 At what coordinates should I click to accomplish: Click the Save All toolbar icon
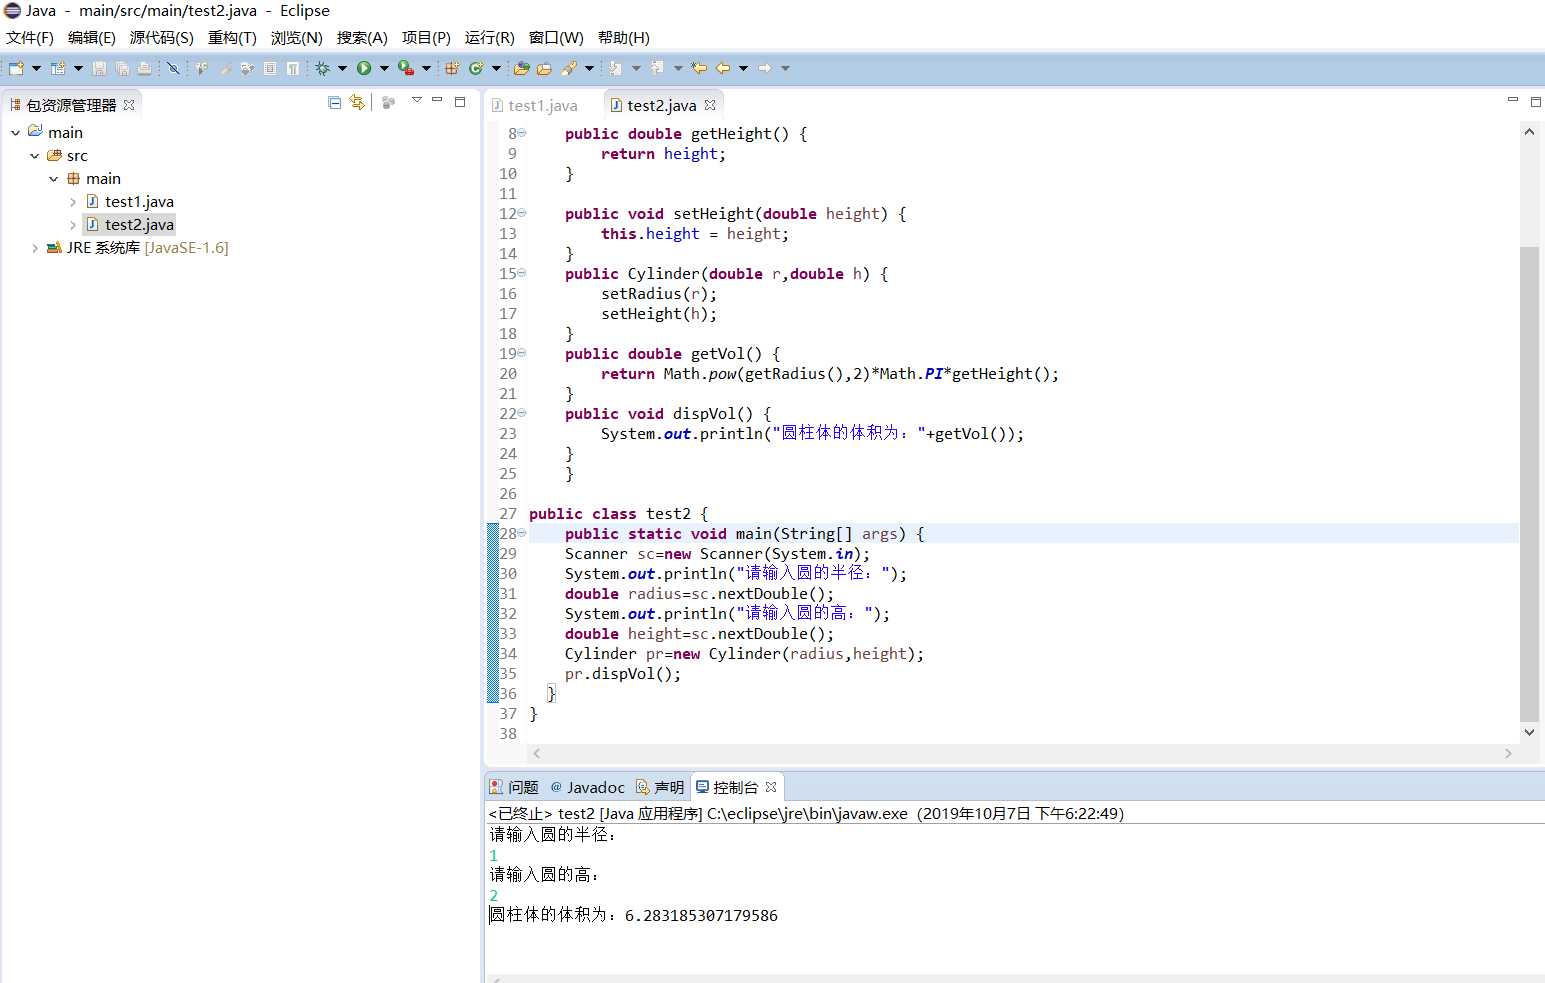122,68
